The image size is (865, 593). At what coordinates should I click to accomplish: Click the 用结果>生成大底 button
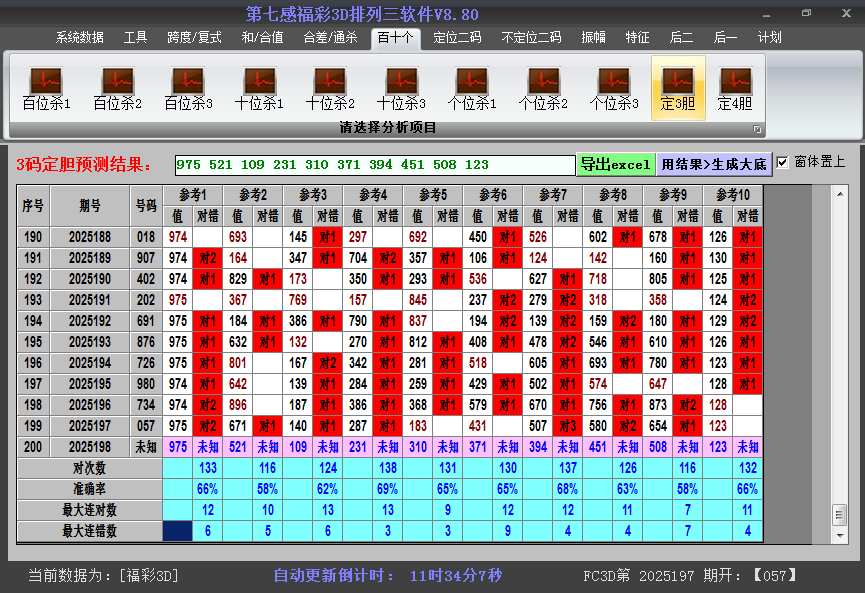[714, 164]
